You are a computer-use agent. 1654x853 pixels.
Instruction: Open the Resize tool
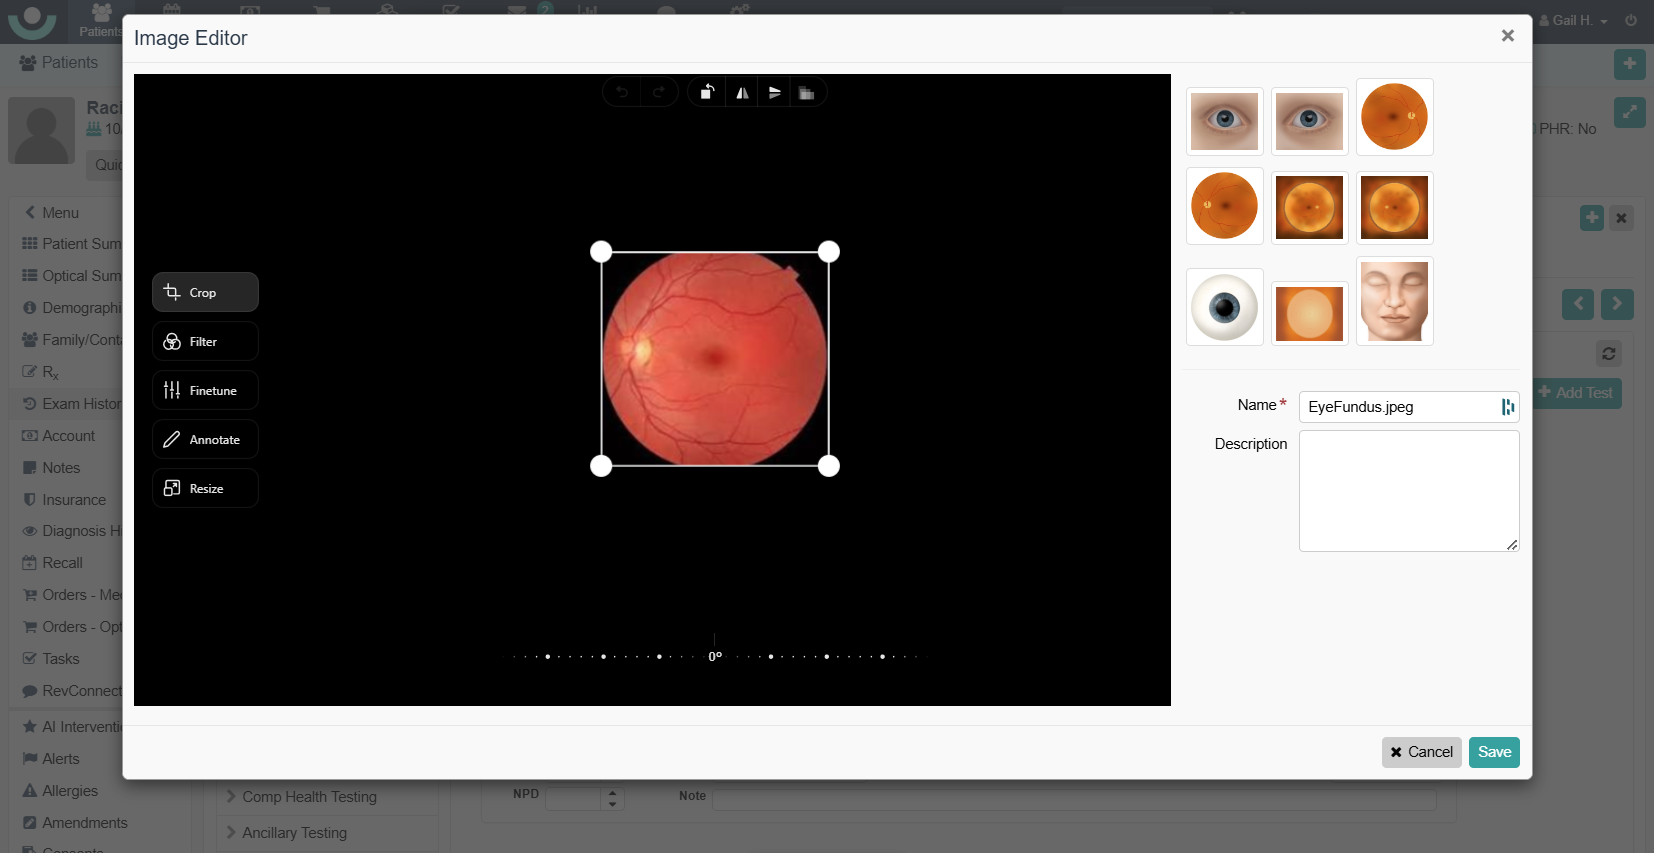click(x=205, y=488)
